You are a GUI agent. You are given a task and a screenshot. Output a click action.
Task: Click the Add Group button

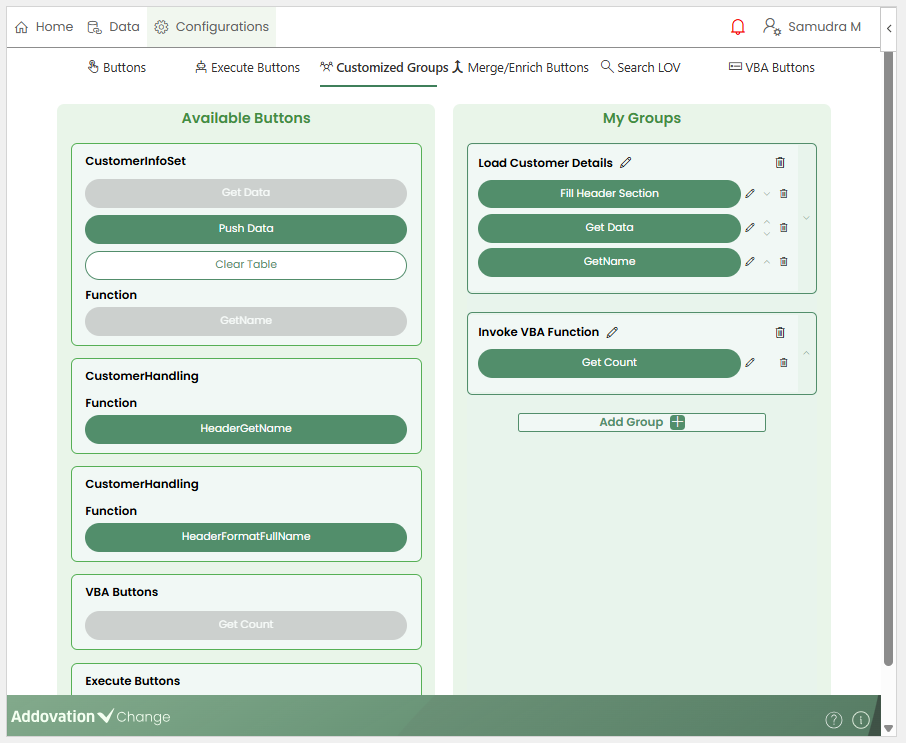[641, 422]
